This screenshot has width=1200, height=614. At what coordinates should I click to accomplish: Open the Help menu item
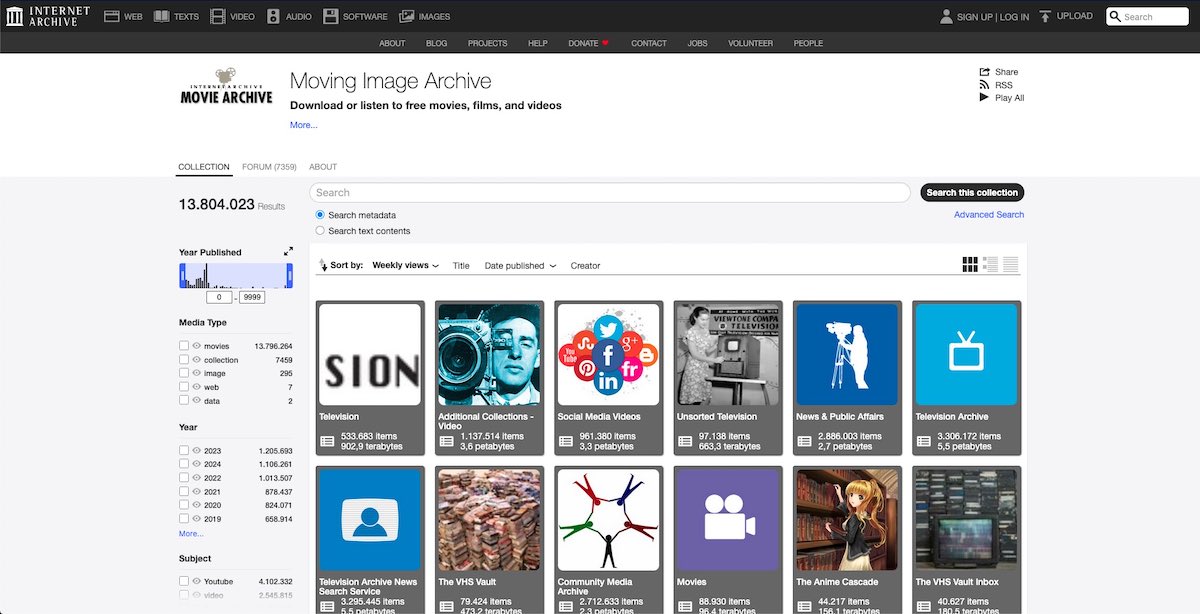[x=538, y=43]
